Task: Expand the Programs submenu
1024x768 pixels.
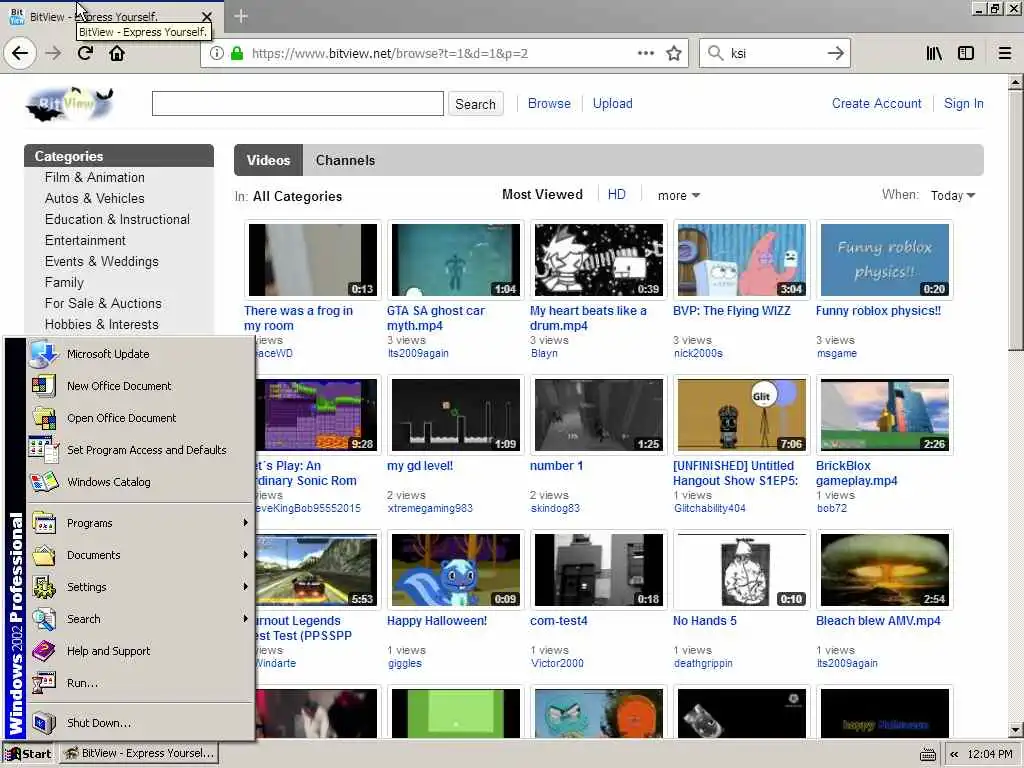Action: click(140, 523)
